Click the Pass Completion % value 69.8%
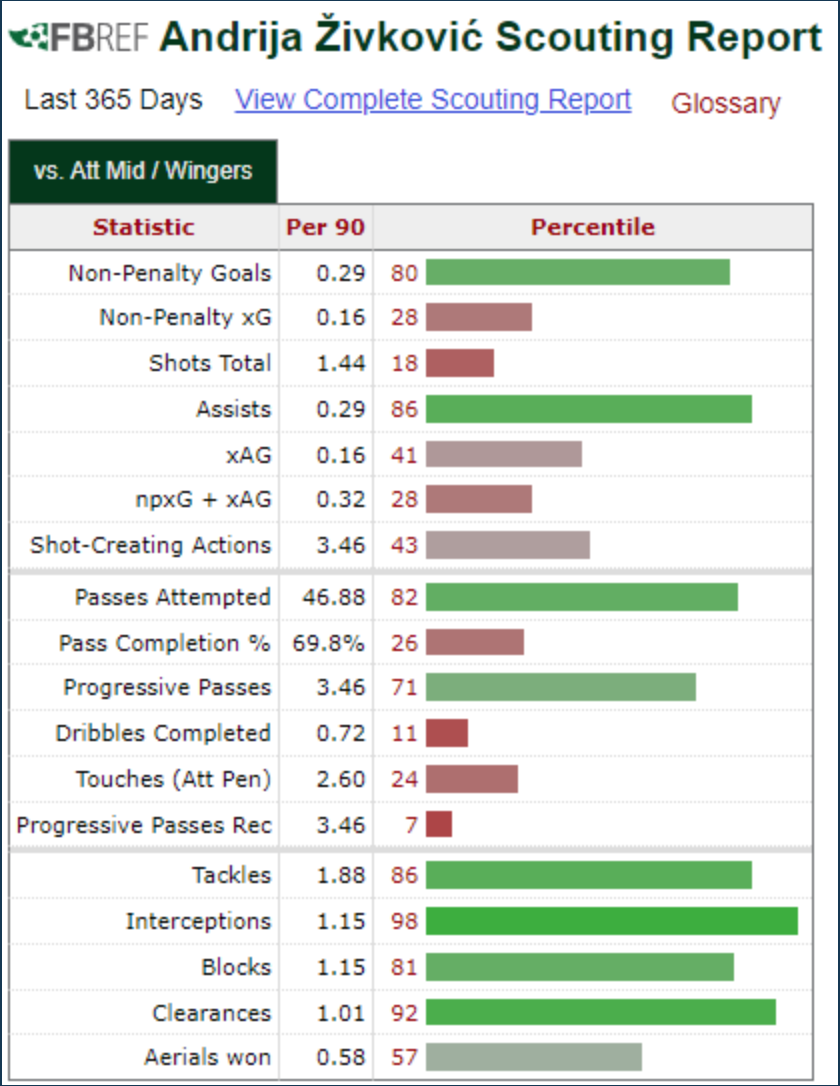This screenshot has height=1086, width=840. coord(328,643)
